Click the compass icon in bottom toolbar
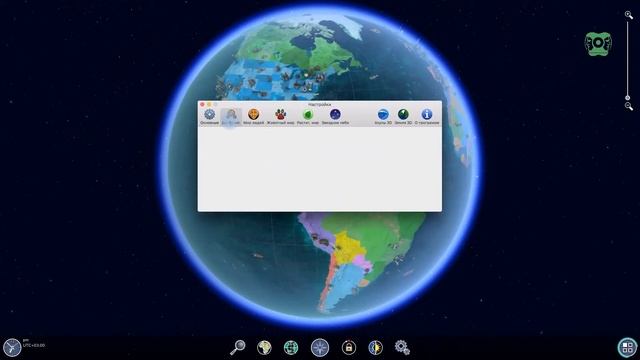Image resolution: width=640 pixels, height=360 pixels. coord(320,347)
